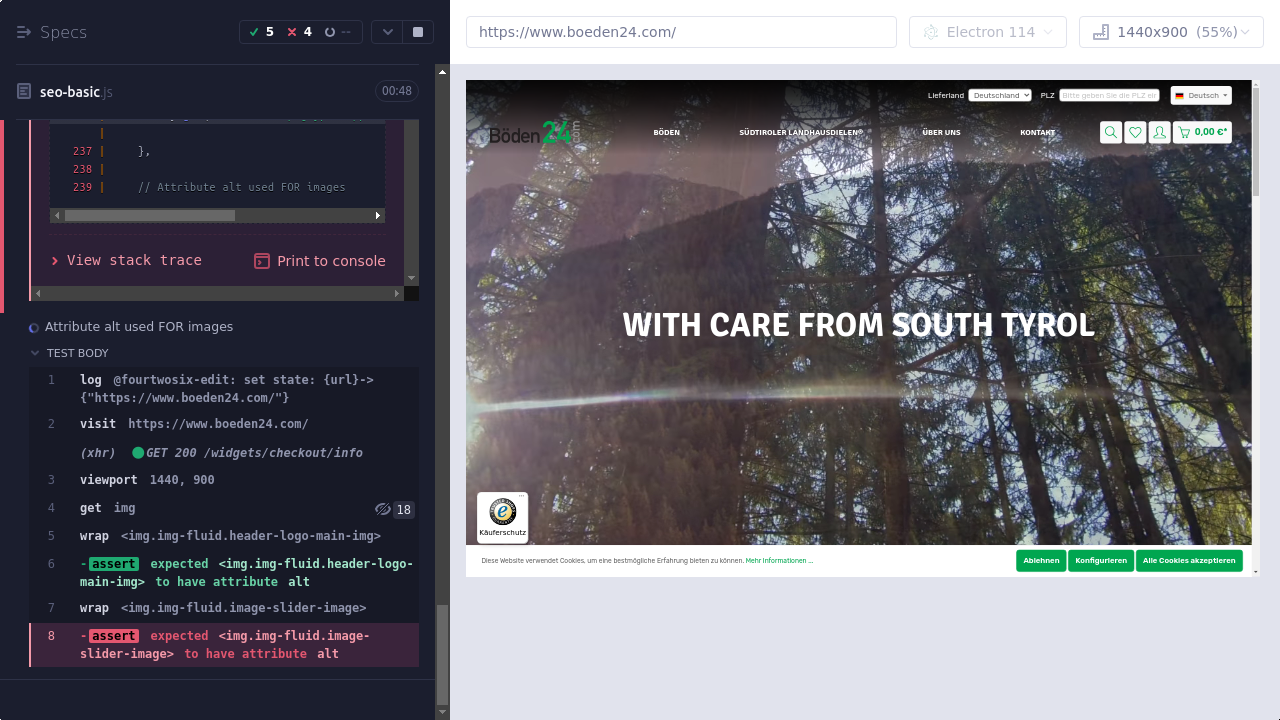Screen dimensions: 1280x720
Task: Open the shopping cart showing 0,00 €
Action: click(1202, 132)
